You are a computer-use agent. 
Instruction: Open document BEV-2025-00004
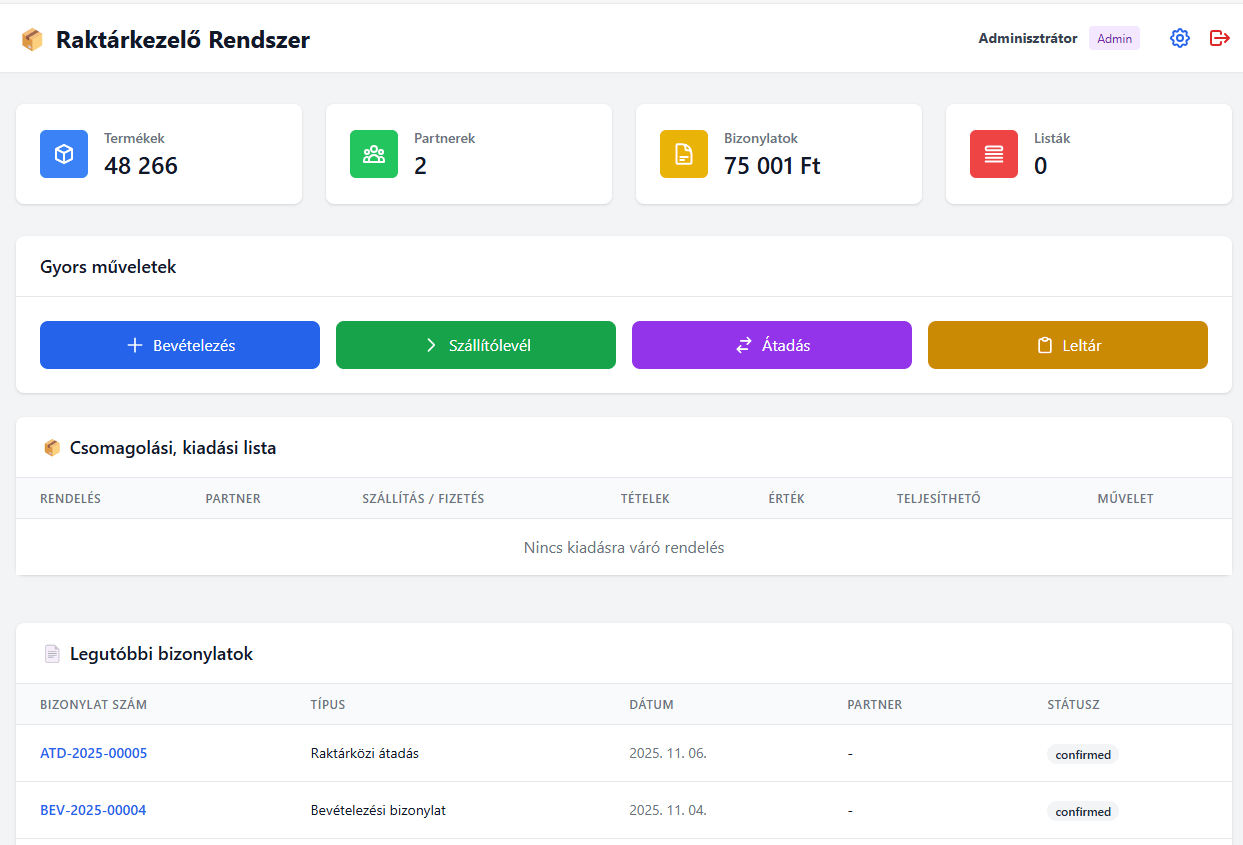click(x=93, y=810)
